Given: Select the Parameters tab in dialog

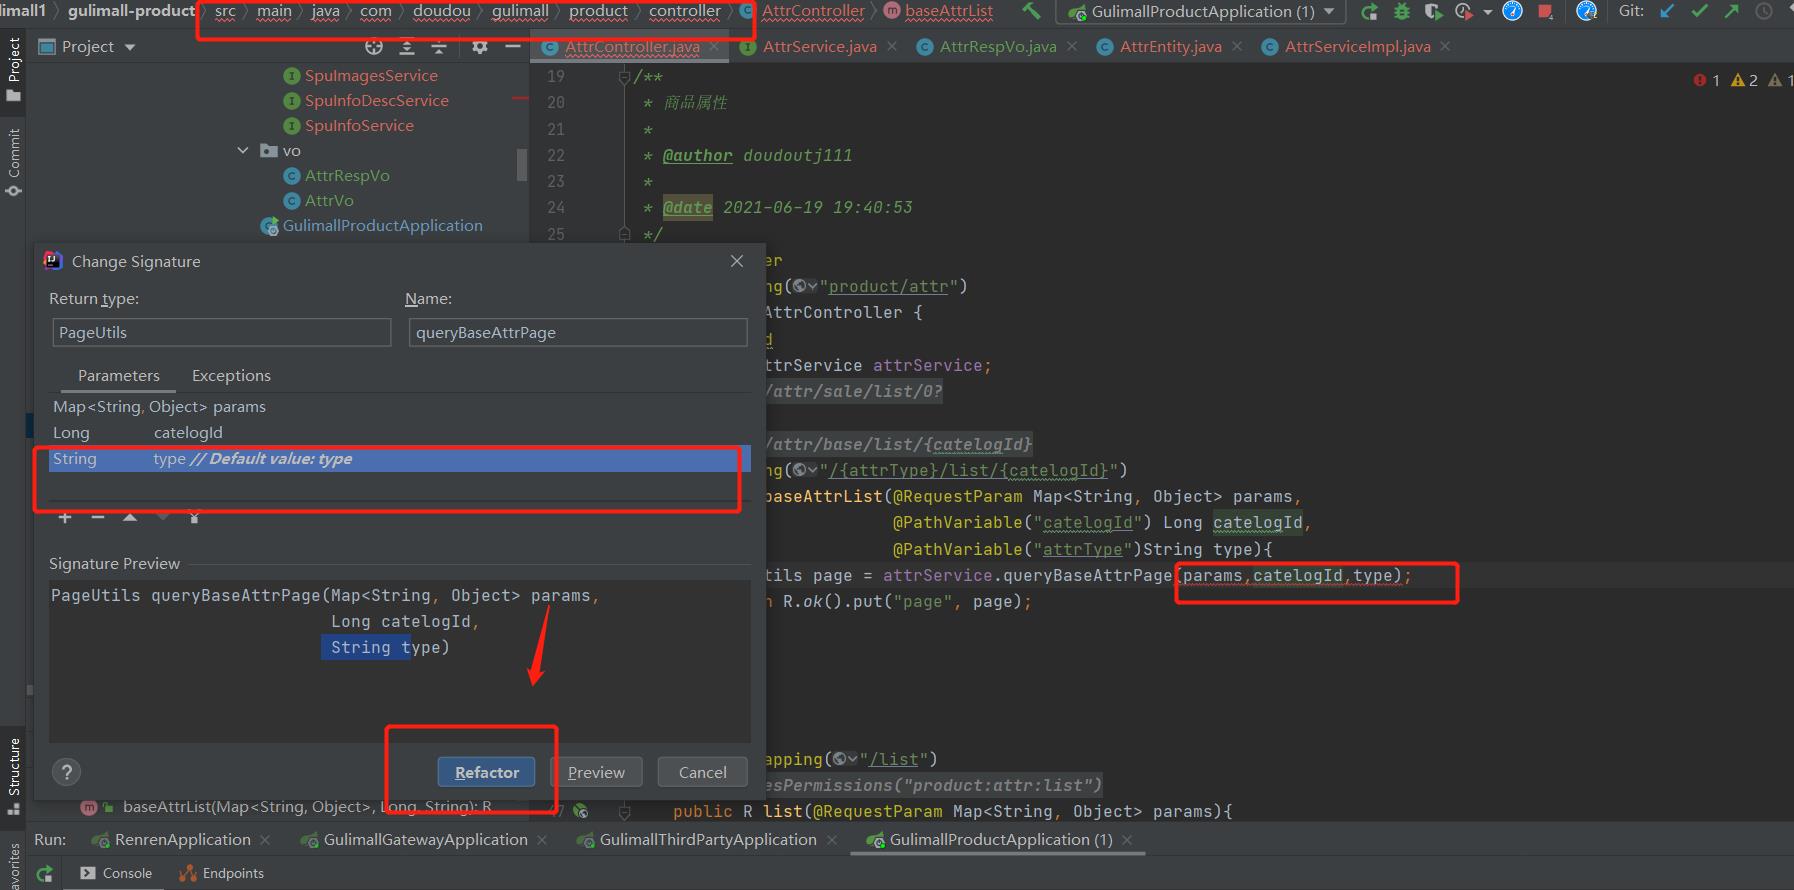Looking at the screenshot, I should coord(119,376).
